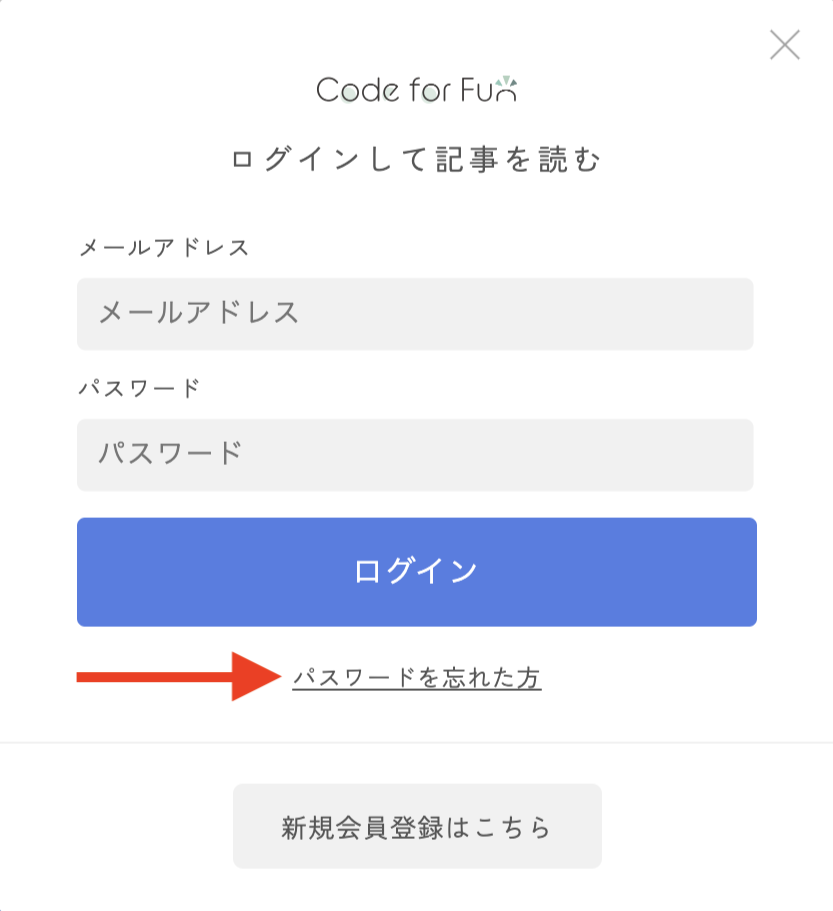
Task: Click the green dot inside the logo's first o
Action: click(350, 94)
